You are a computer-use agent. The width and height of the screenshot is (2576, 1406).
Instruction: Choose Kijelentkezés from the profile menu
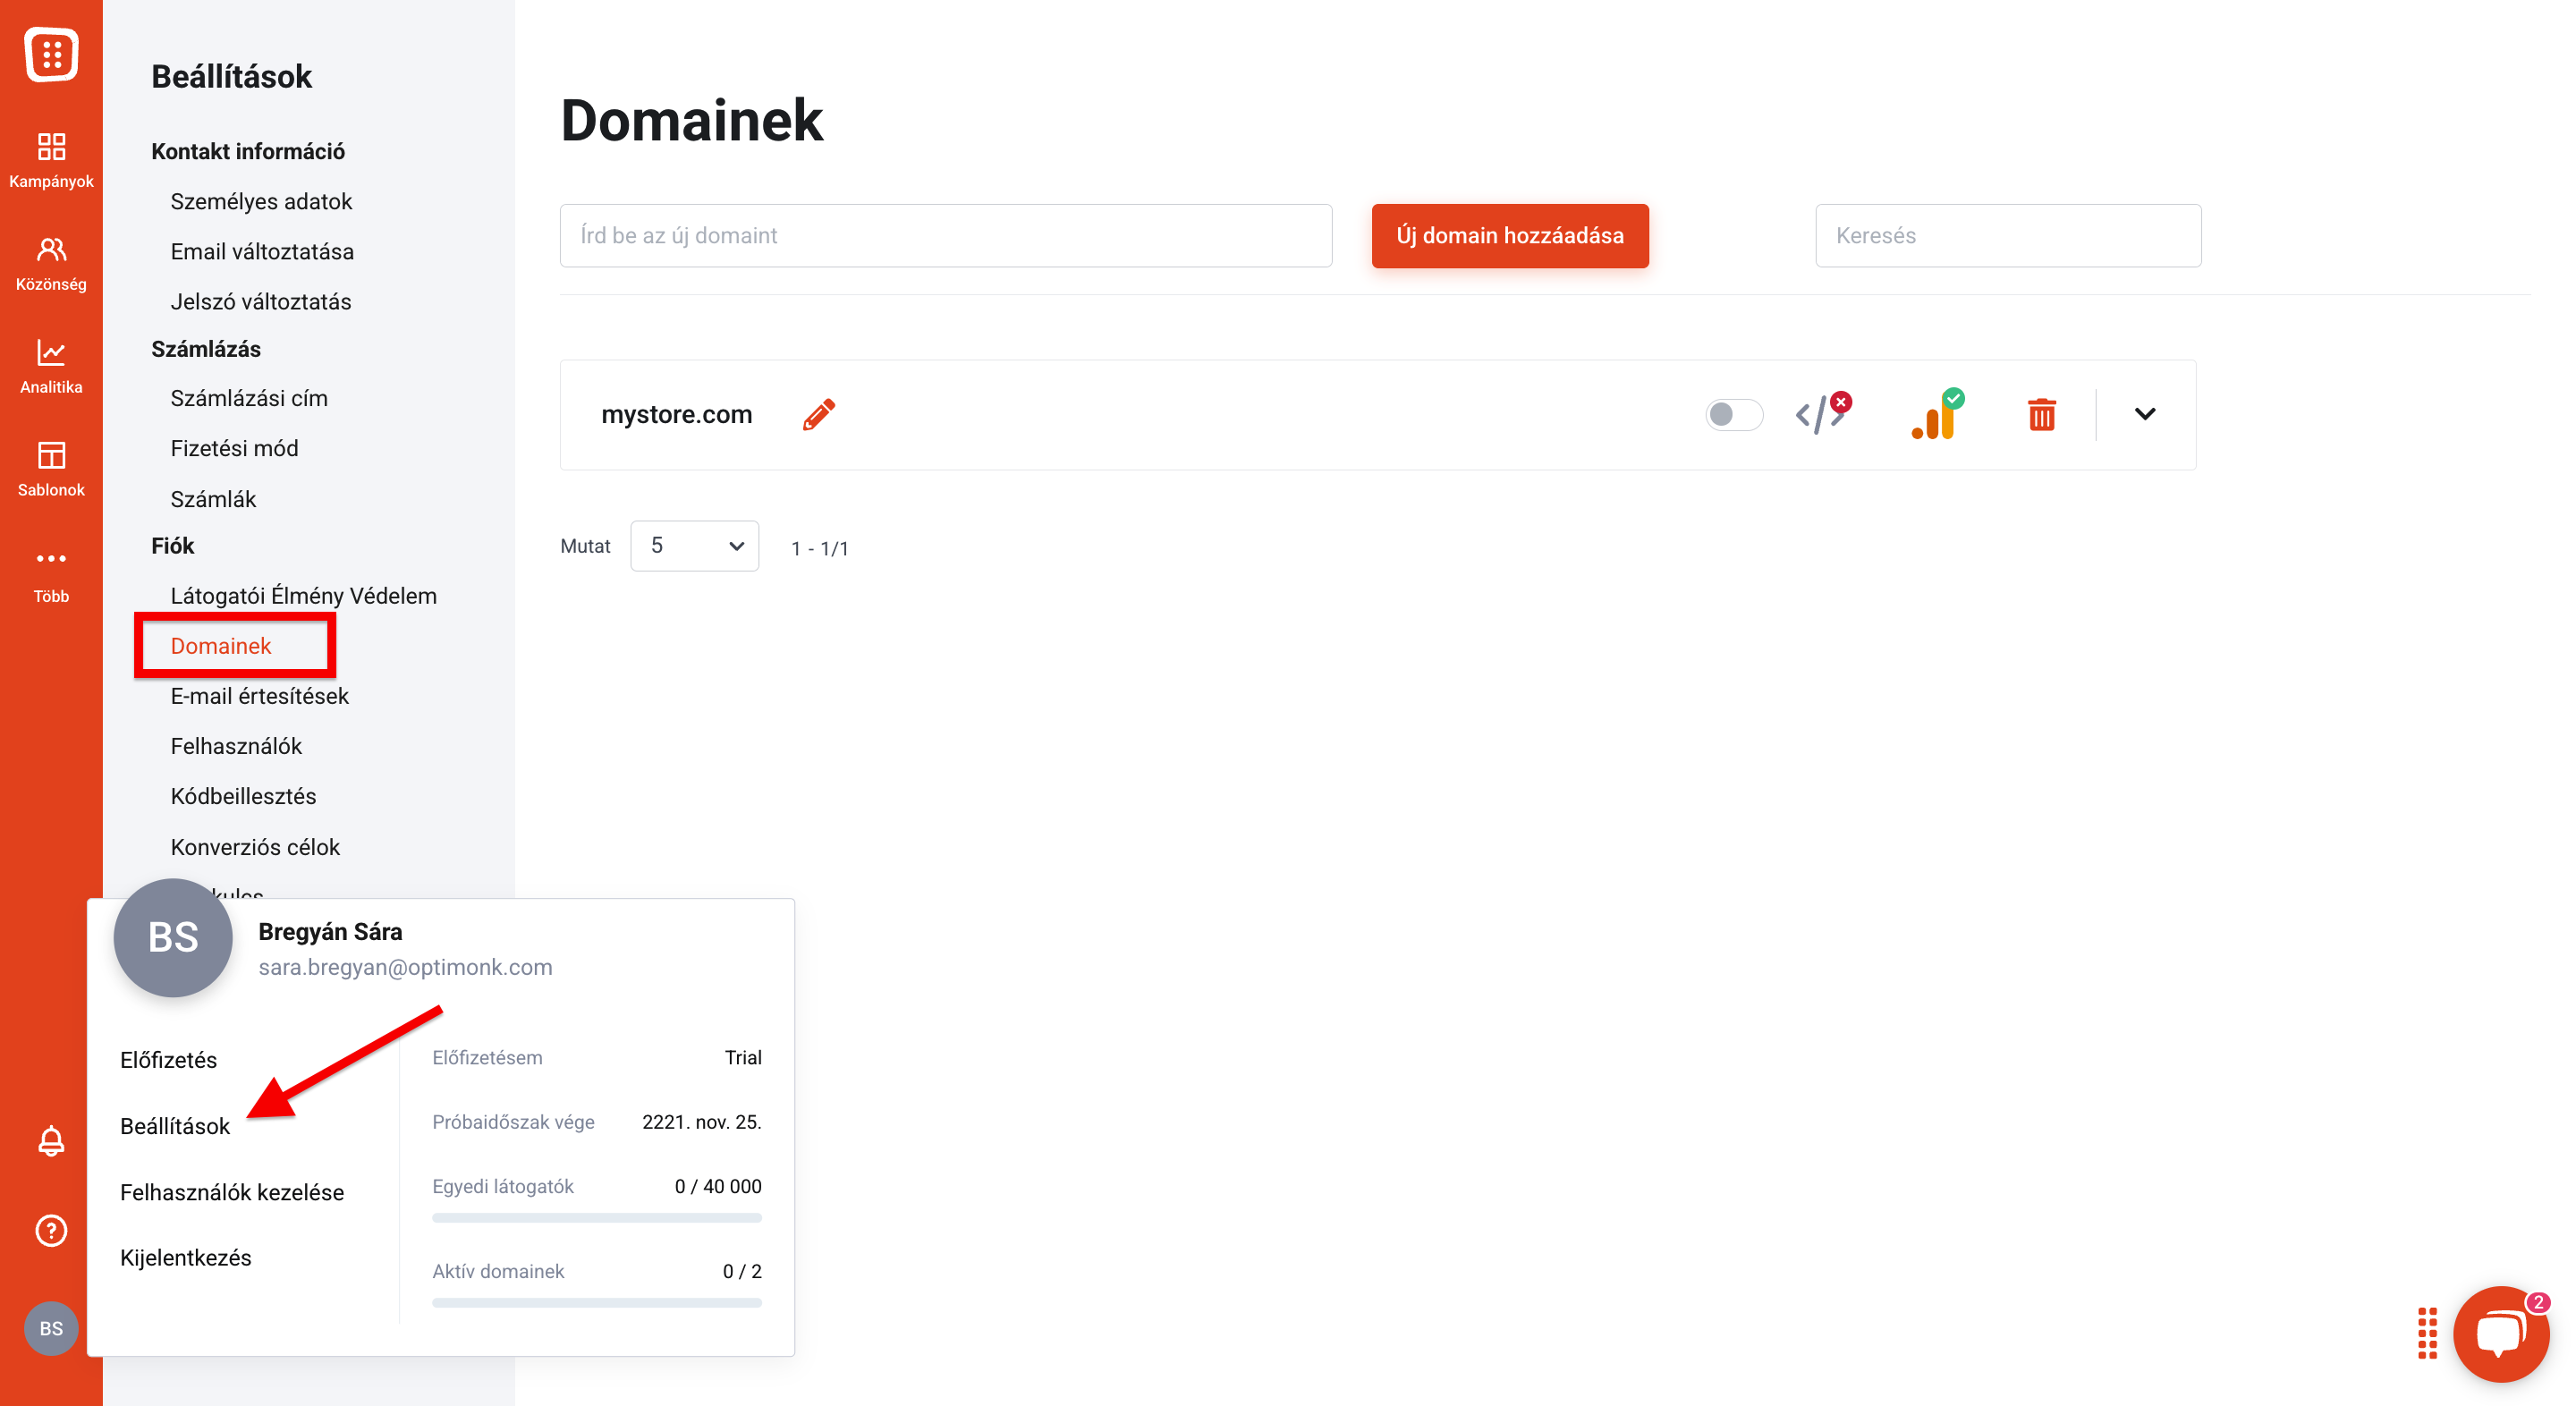186,1258
